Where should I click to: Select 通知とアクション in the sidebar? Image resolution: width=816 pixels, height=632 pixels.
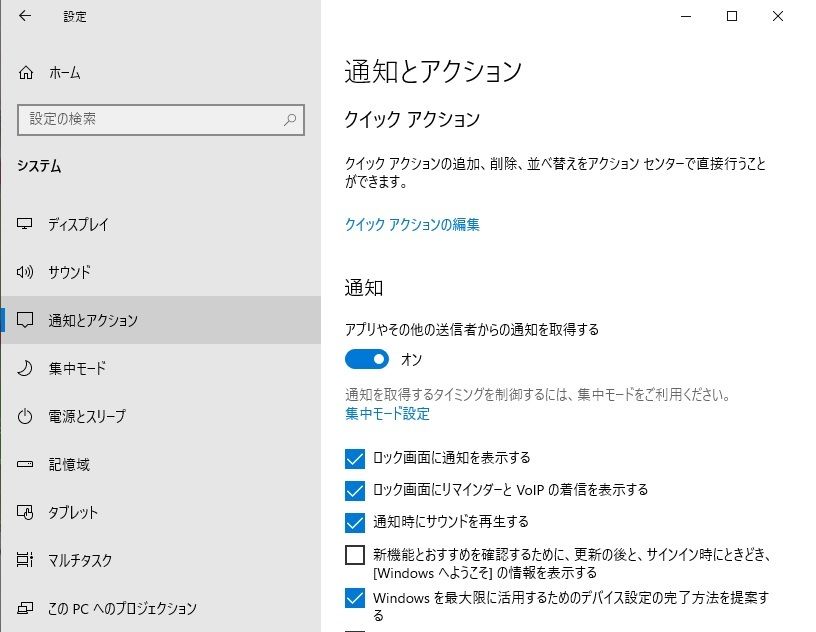[x=161, y=320]
